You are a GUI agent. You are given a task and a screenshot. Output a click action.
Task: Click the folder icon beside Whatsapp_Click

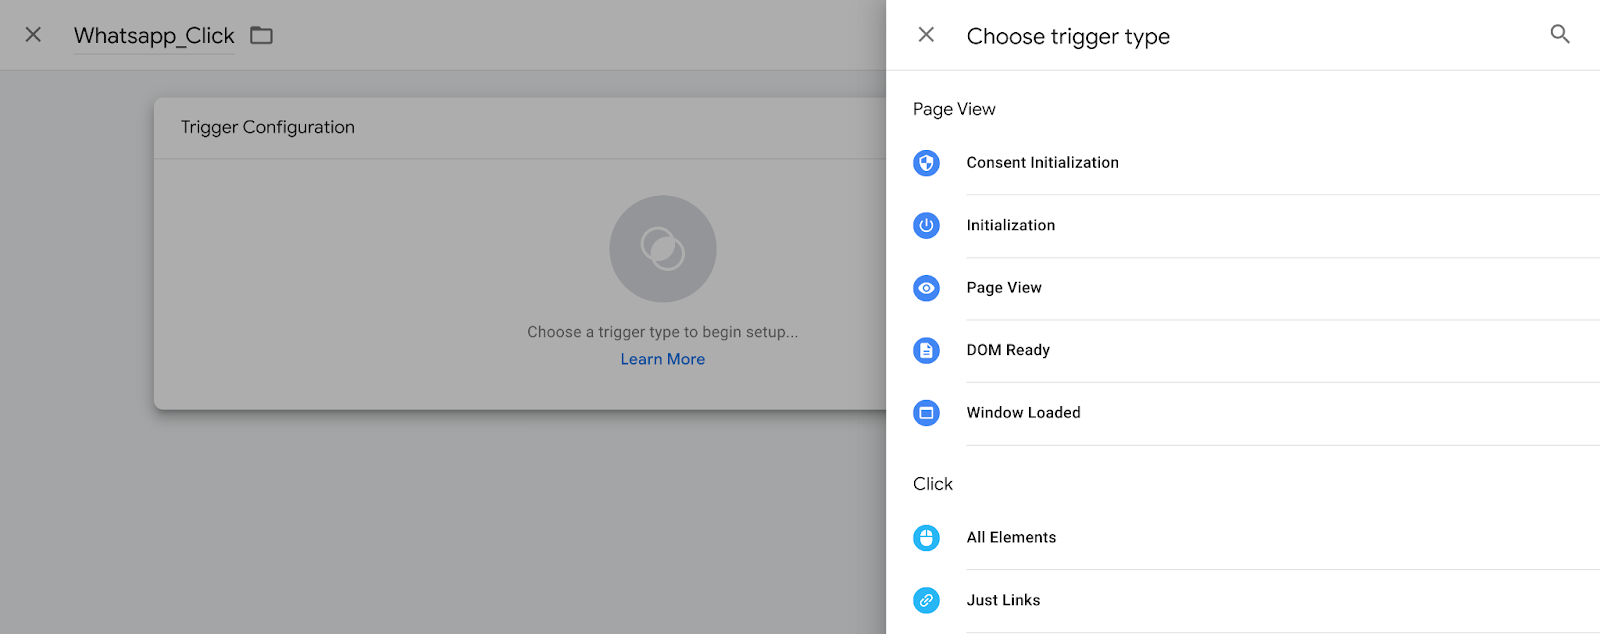[x=261, y=36]
